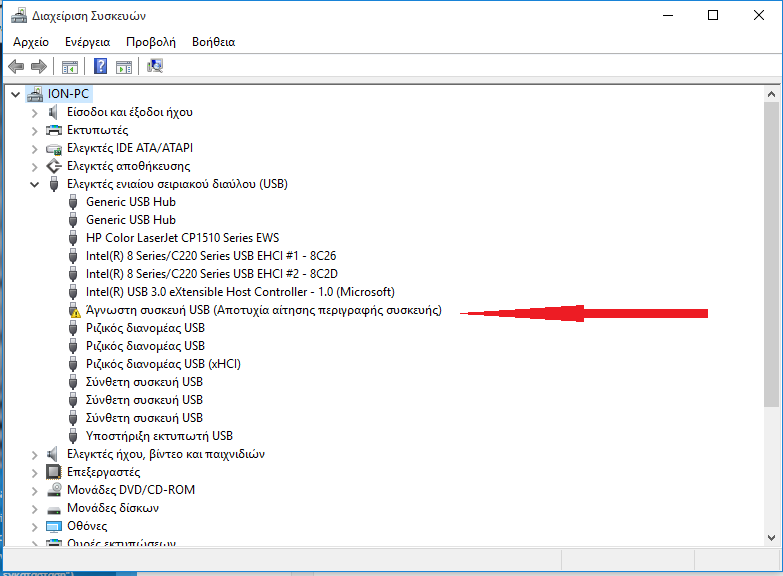Click the show/hide action pane icon
This screenshot has height=576, width=783.
pyautogui.click(x=124, y=67)
